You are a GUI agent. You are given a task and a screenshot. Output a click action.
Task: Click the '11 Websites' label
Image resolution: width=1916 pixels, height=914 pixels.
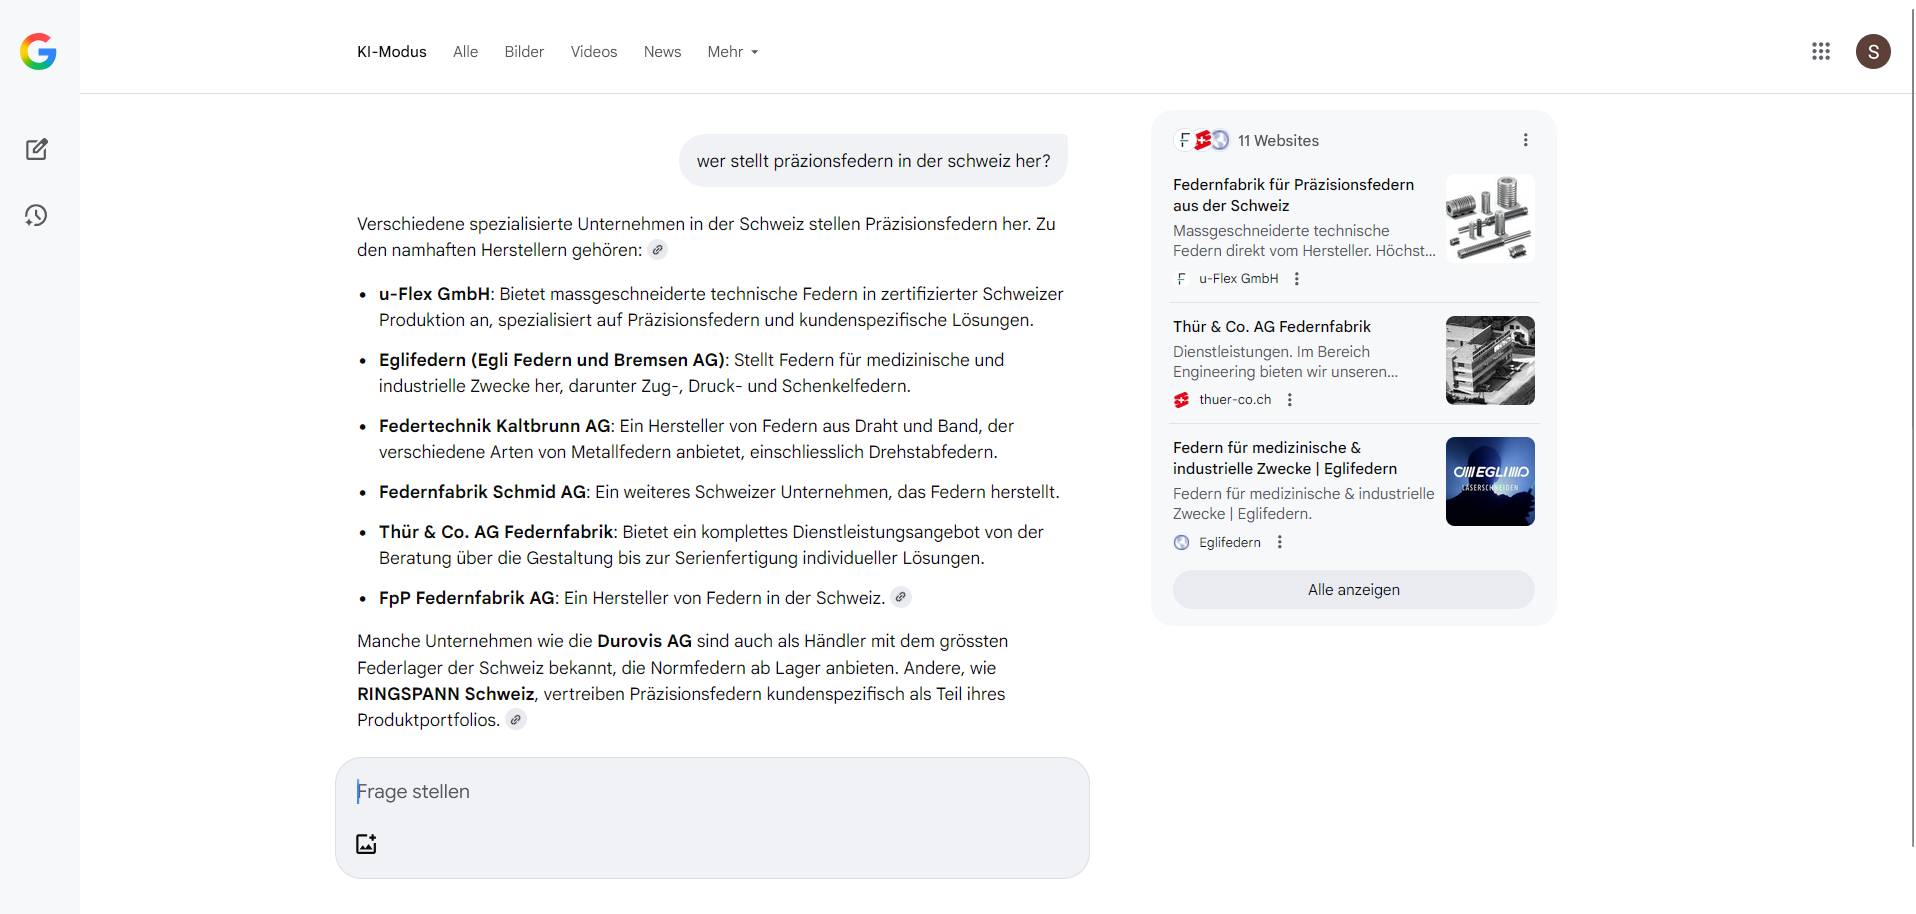[x=1278, y=141]
